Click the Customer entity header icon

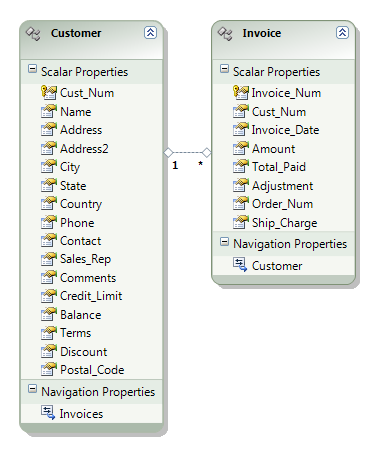point(33,34)
